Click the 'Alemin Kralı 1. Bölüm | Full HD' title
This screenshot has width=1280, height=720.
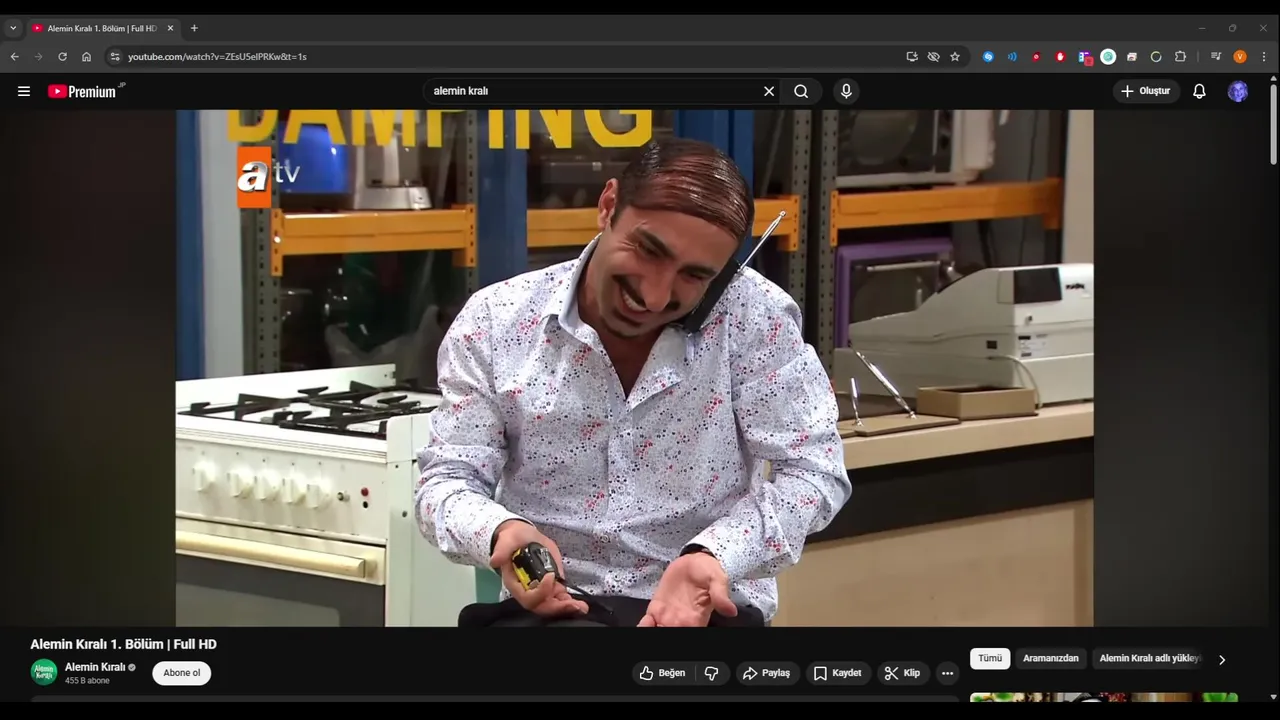click(x=123, y=644)
